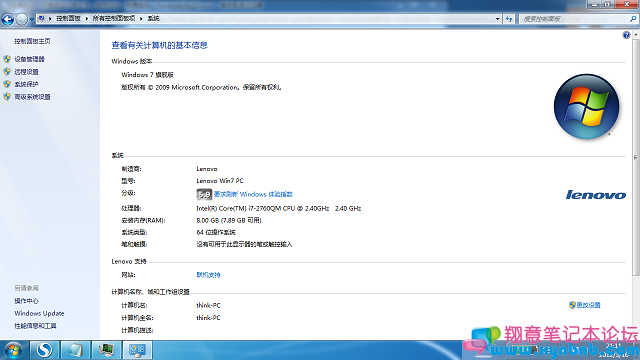
Task: Open 操作中心 under see also
Action: (x=27, y=301)
